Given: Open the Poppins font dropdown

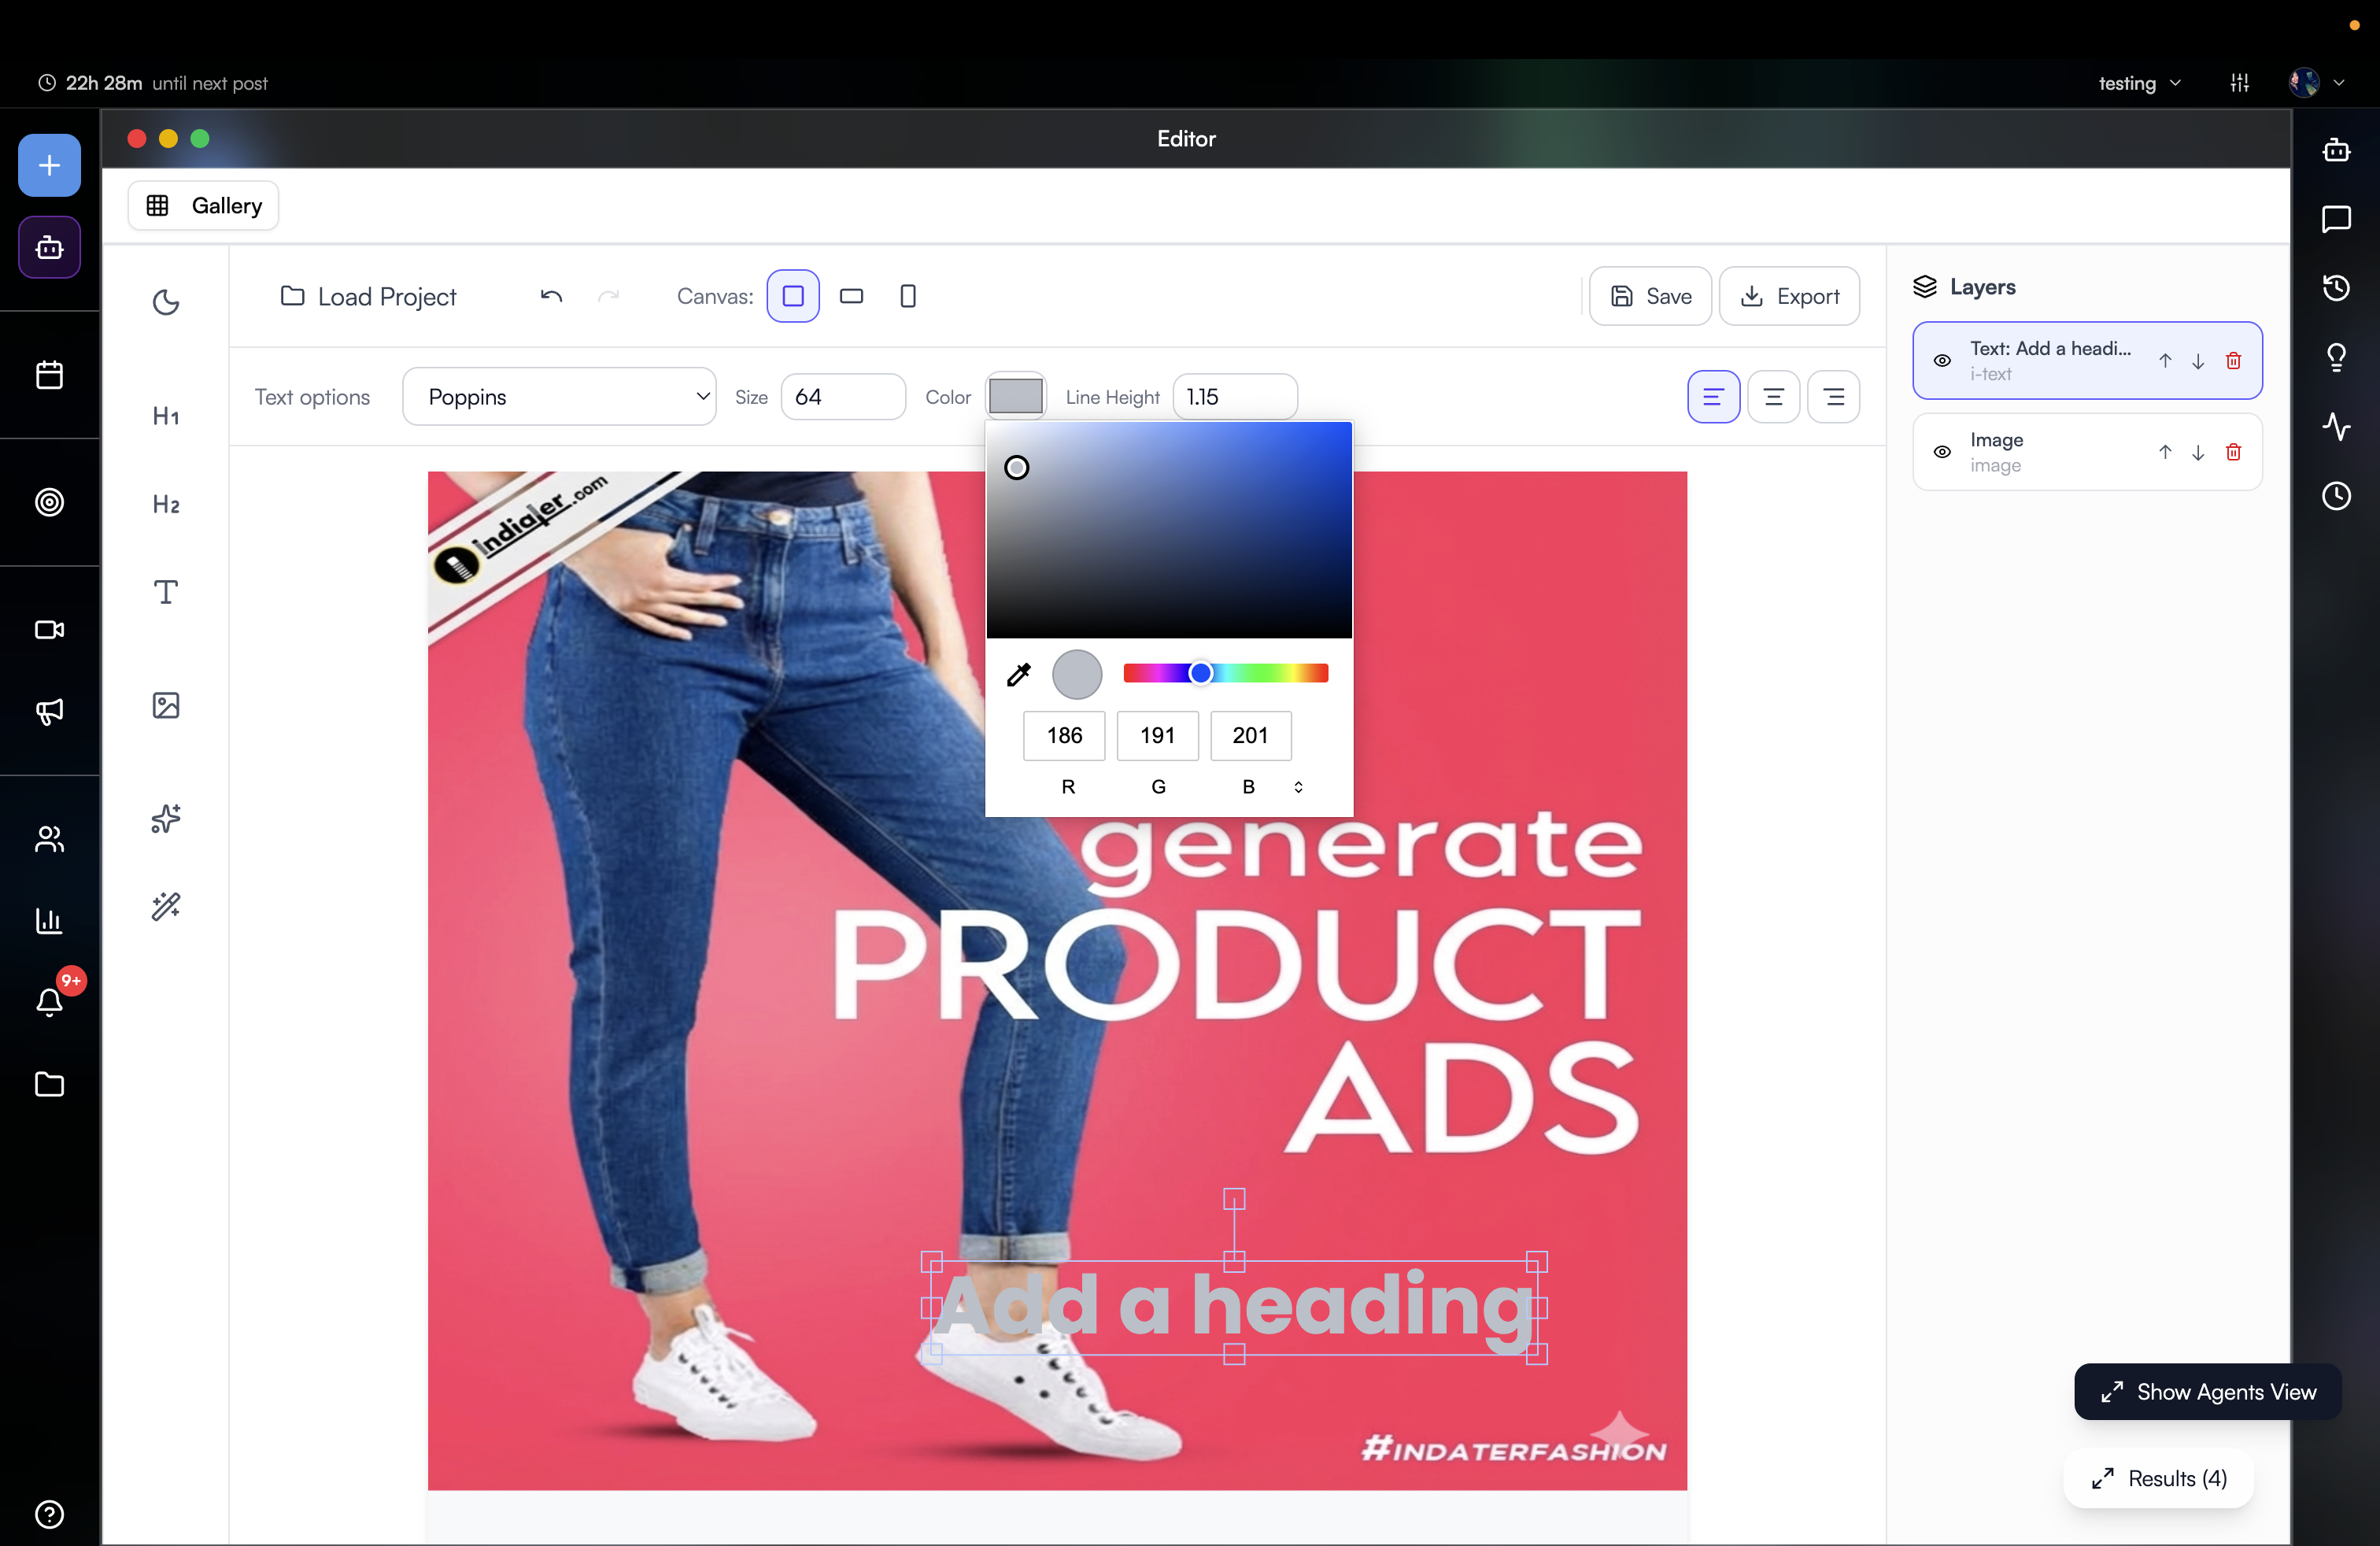Looking at the screenshot, I should 559,397.
